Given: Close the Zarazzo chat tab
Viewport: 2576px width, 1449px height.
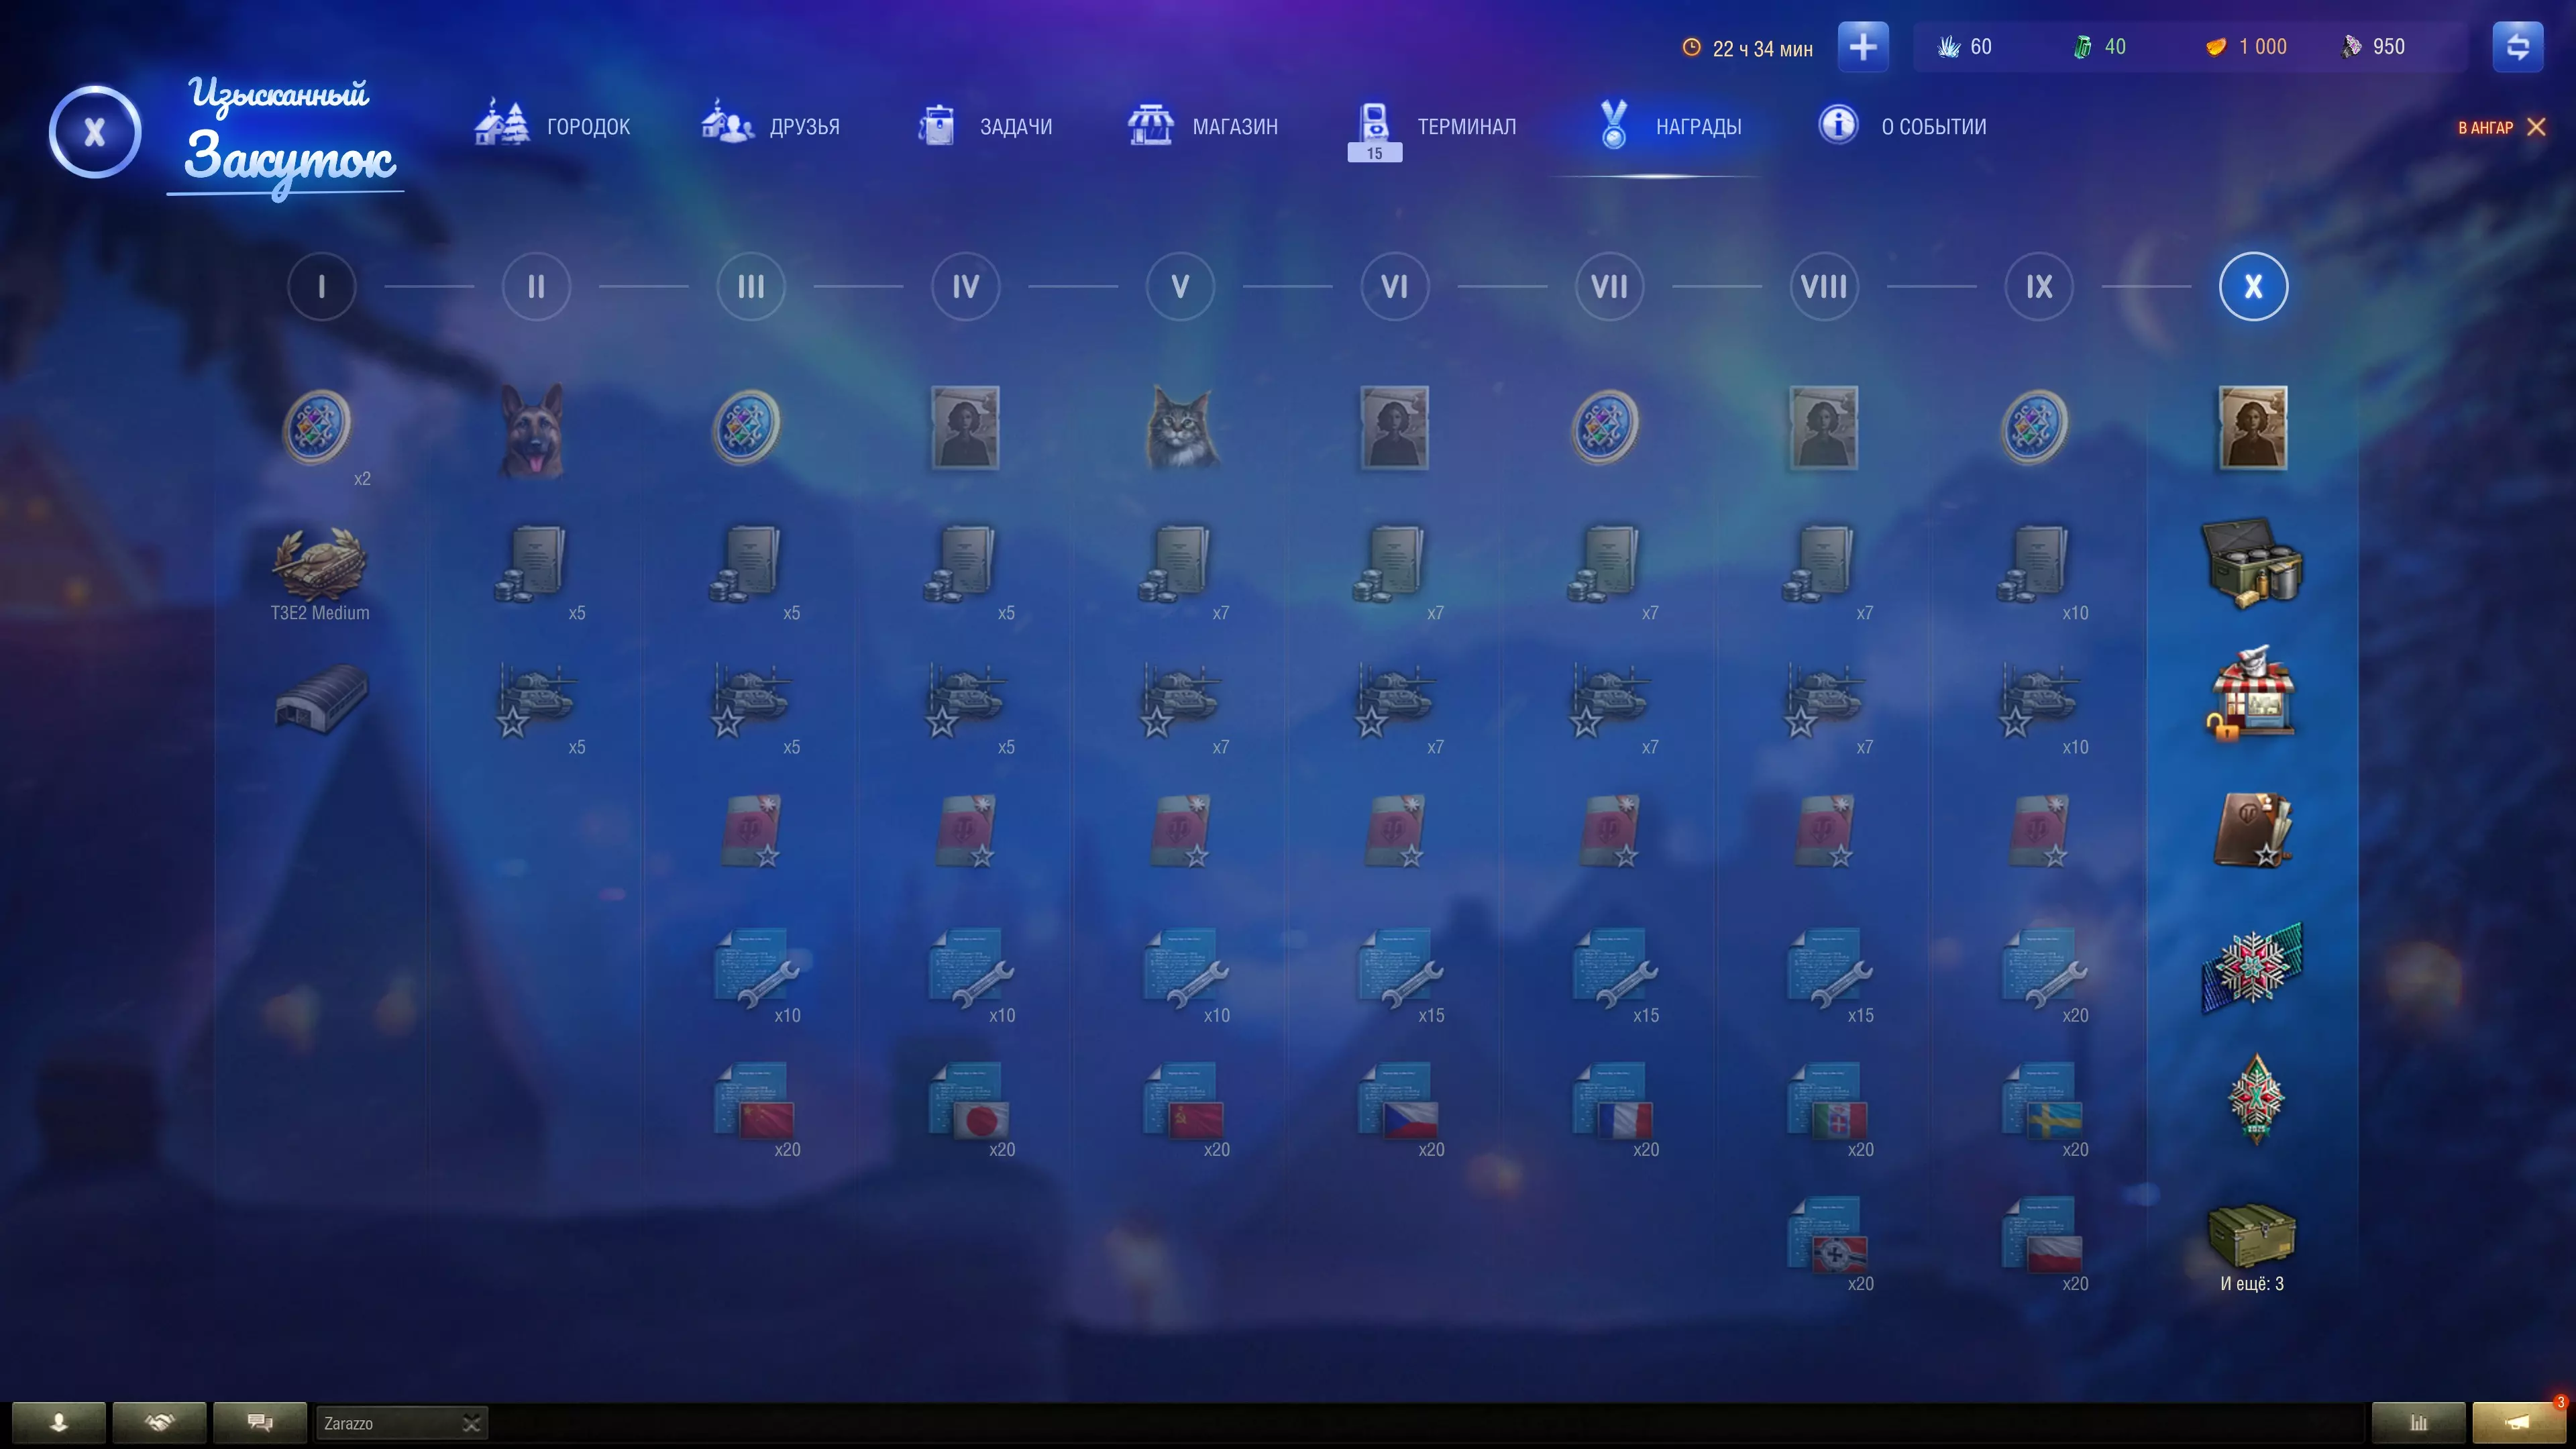Looking at the screenshot, I should (471, 1422).
